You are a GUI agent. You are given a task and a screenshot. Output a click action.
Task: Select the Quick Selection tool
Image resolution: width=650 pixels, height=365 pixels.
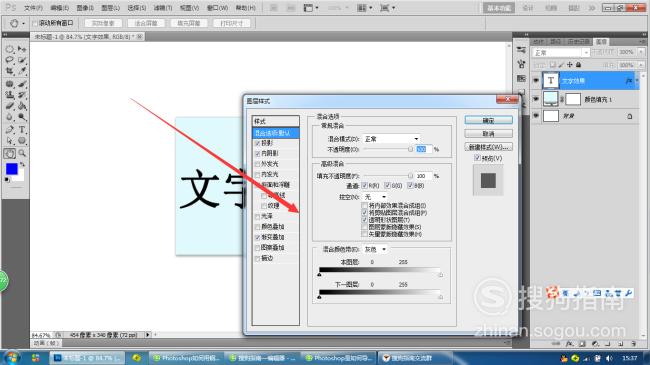point(22,60)
